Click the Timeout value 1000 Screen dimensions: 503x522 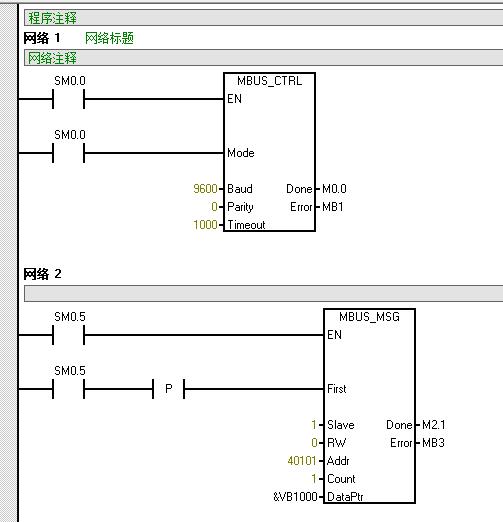tap(205, 225)
